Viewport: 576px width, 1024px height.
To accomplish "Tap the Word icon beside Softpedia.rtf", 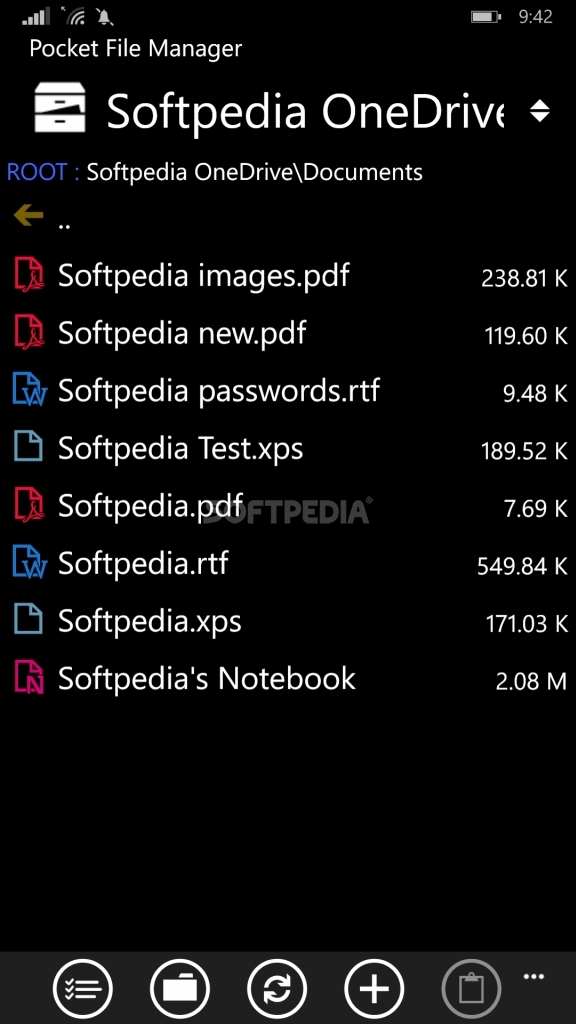I will click(29, 563).
